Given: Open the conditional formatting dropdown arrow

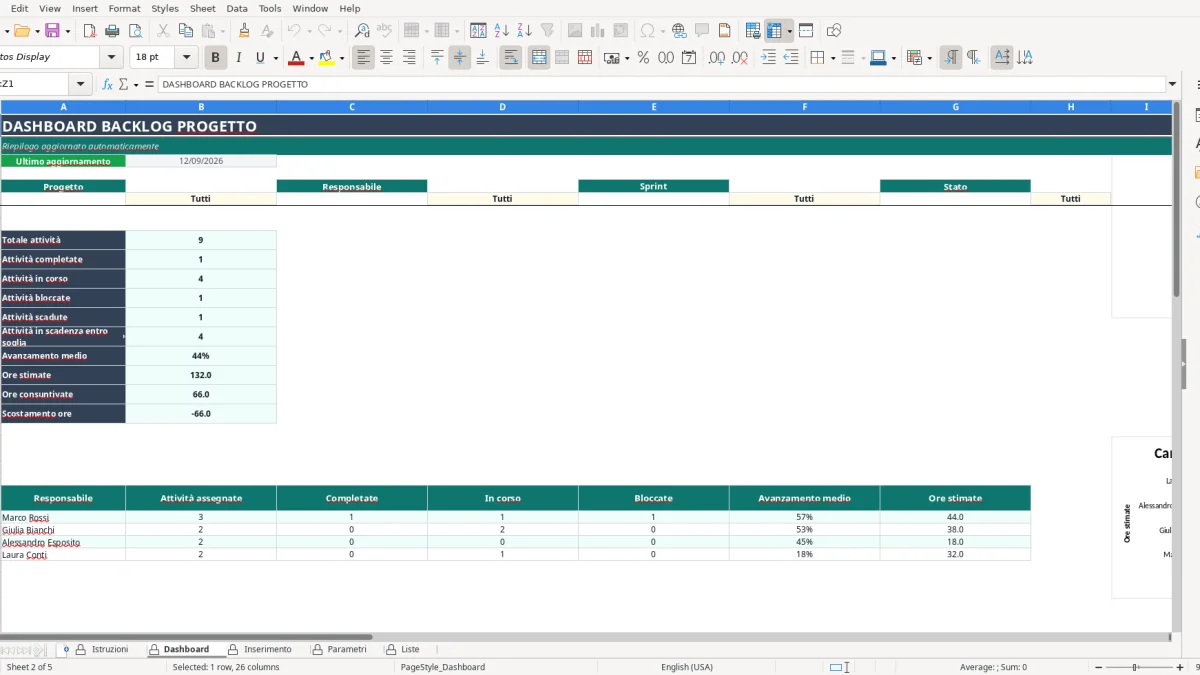Looking at the screenshot, I should pyautogui.click(x=929, y=58).
